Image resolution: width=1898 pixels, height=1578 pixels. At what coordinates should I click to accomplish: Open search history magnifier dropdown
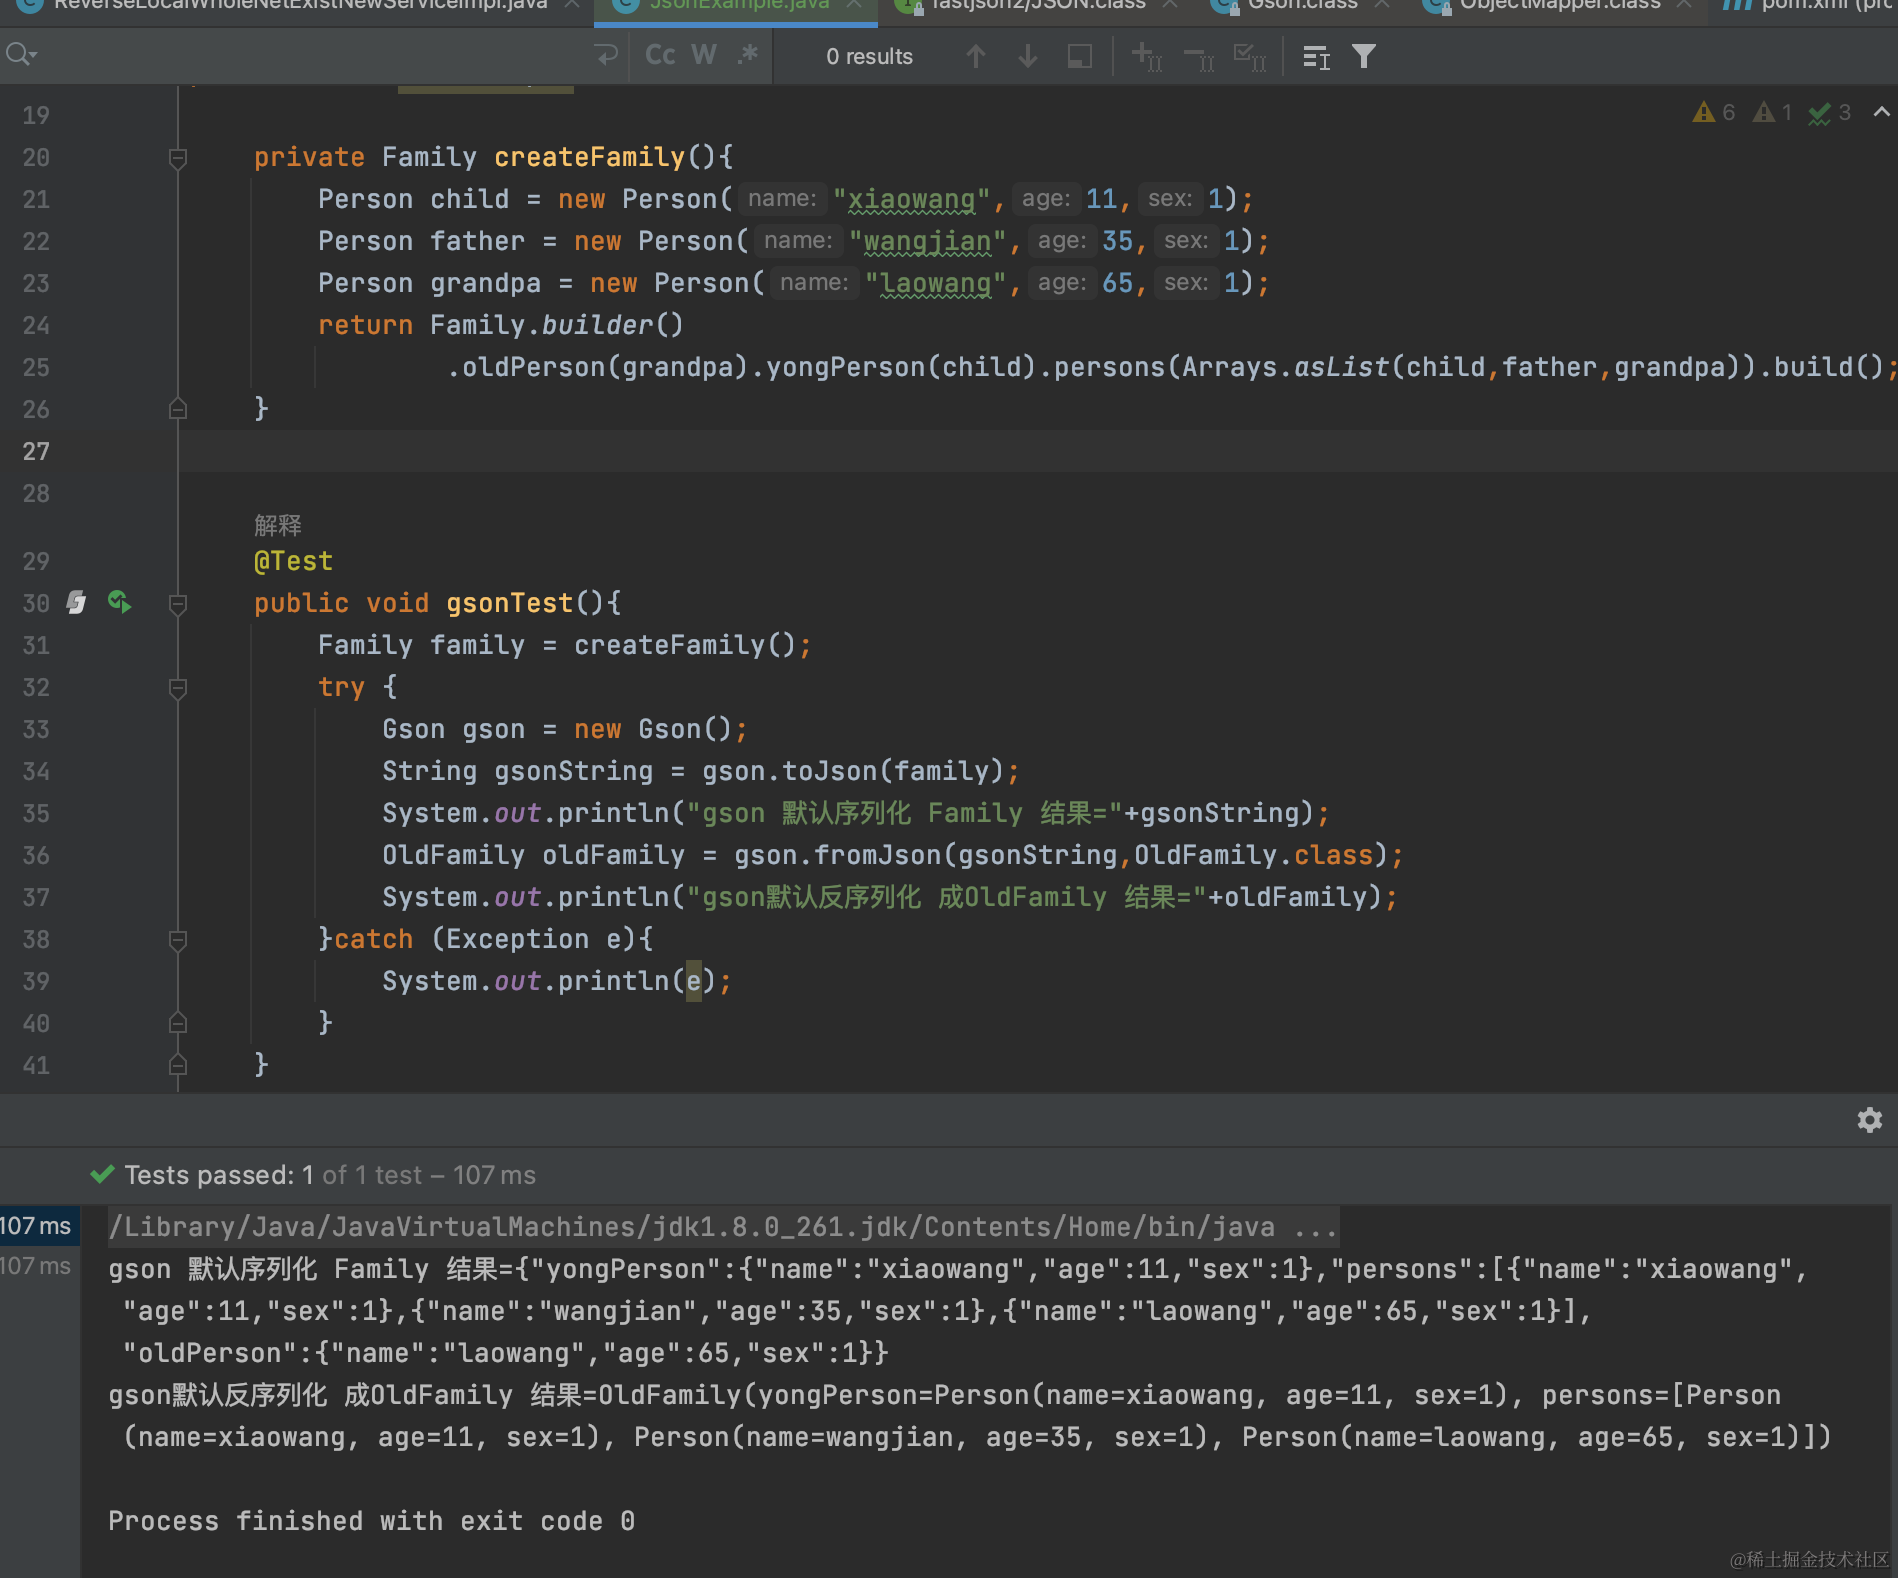tap(21, 55)
